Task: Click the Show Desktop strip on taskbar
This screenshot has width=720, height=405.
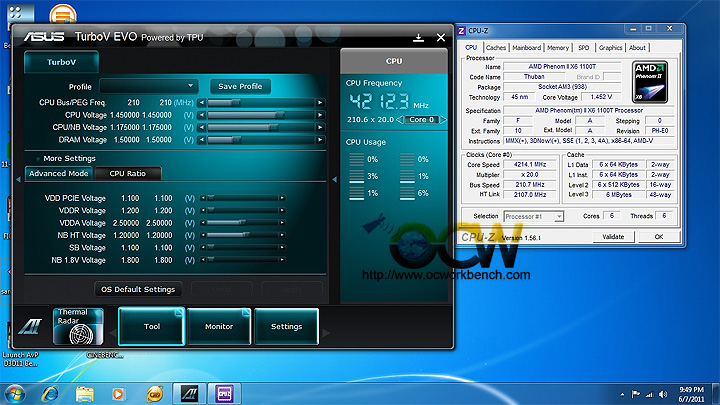Action: pos(716,394)
